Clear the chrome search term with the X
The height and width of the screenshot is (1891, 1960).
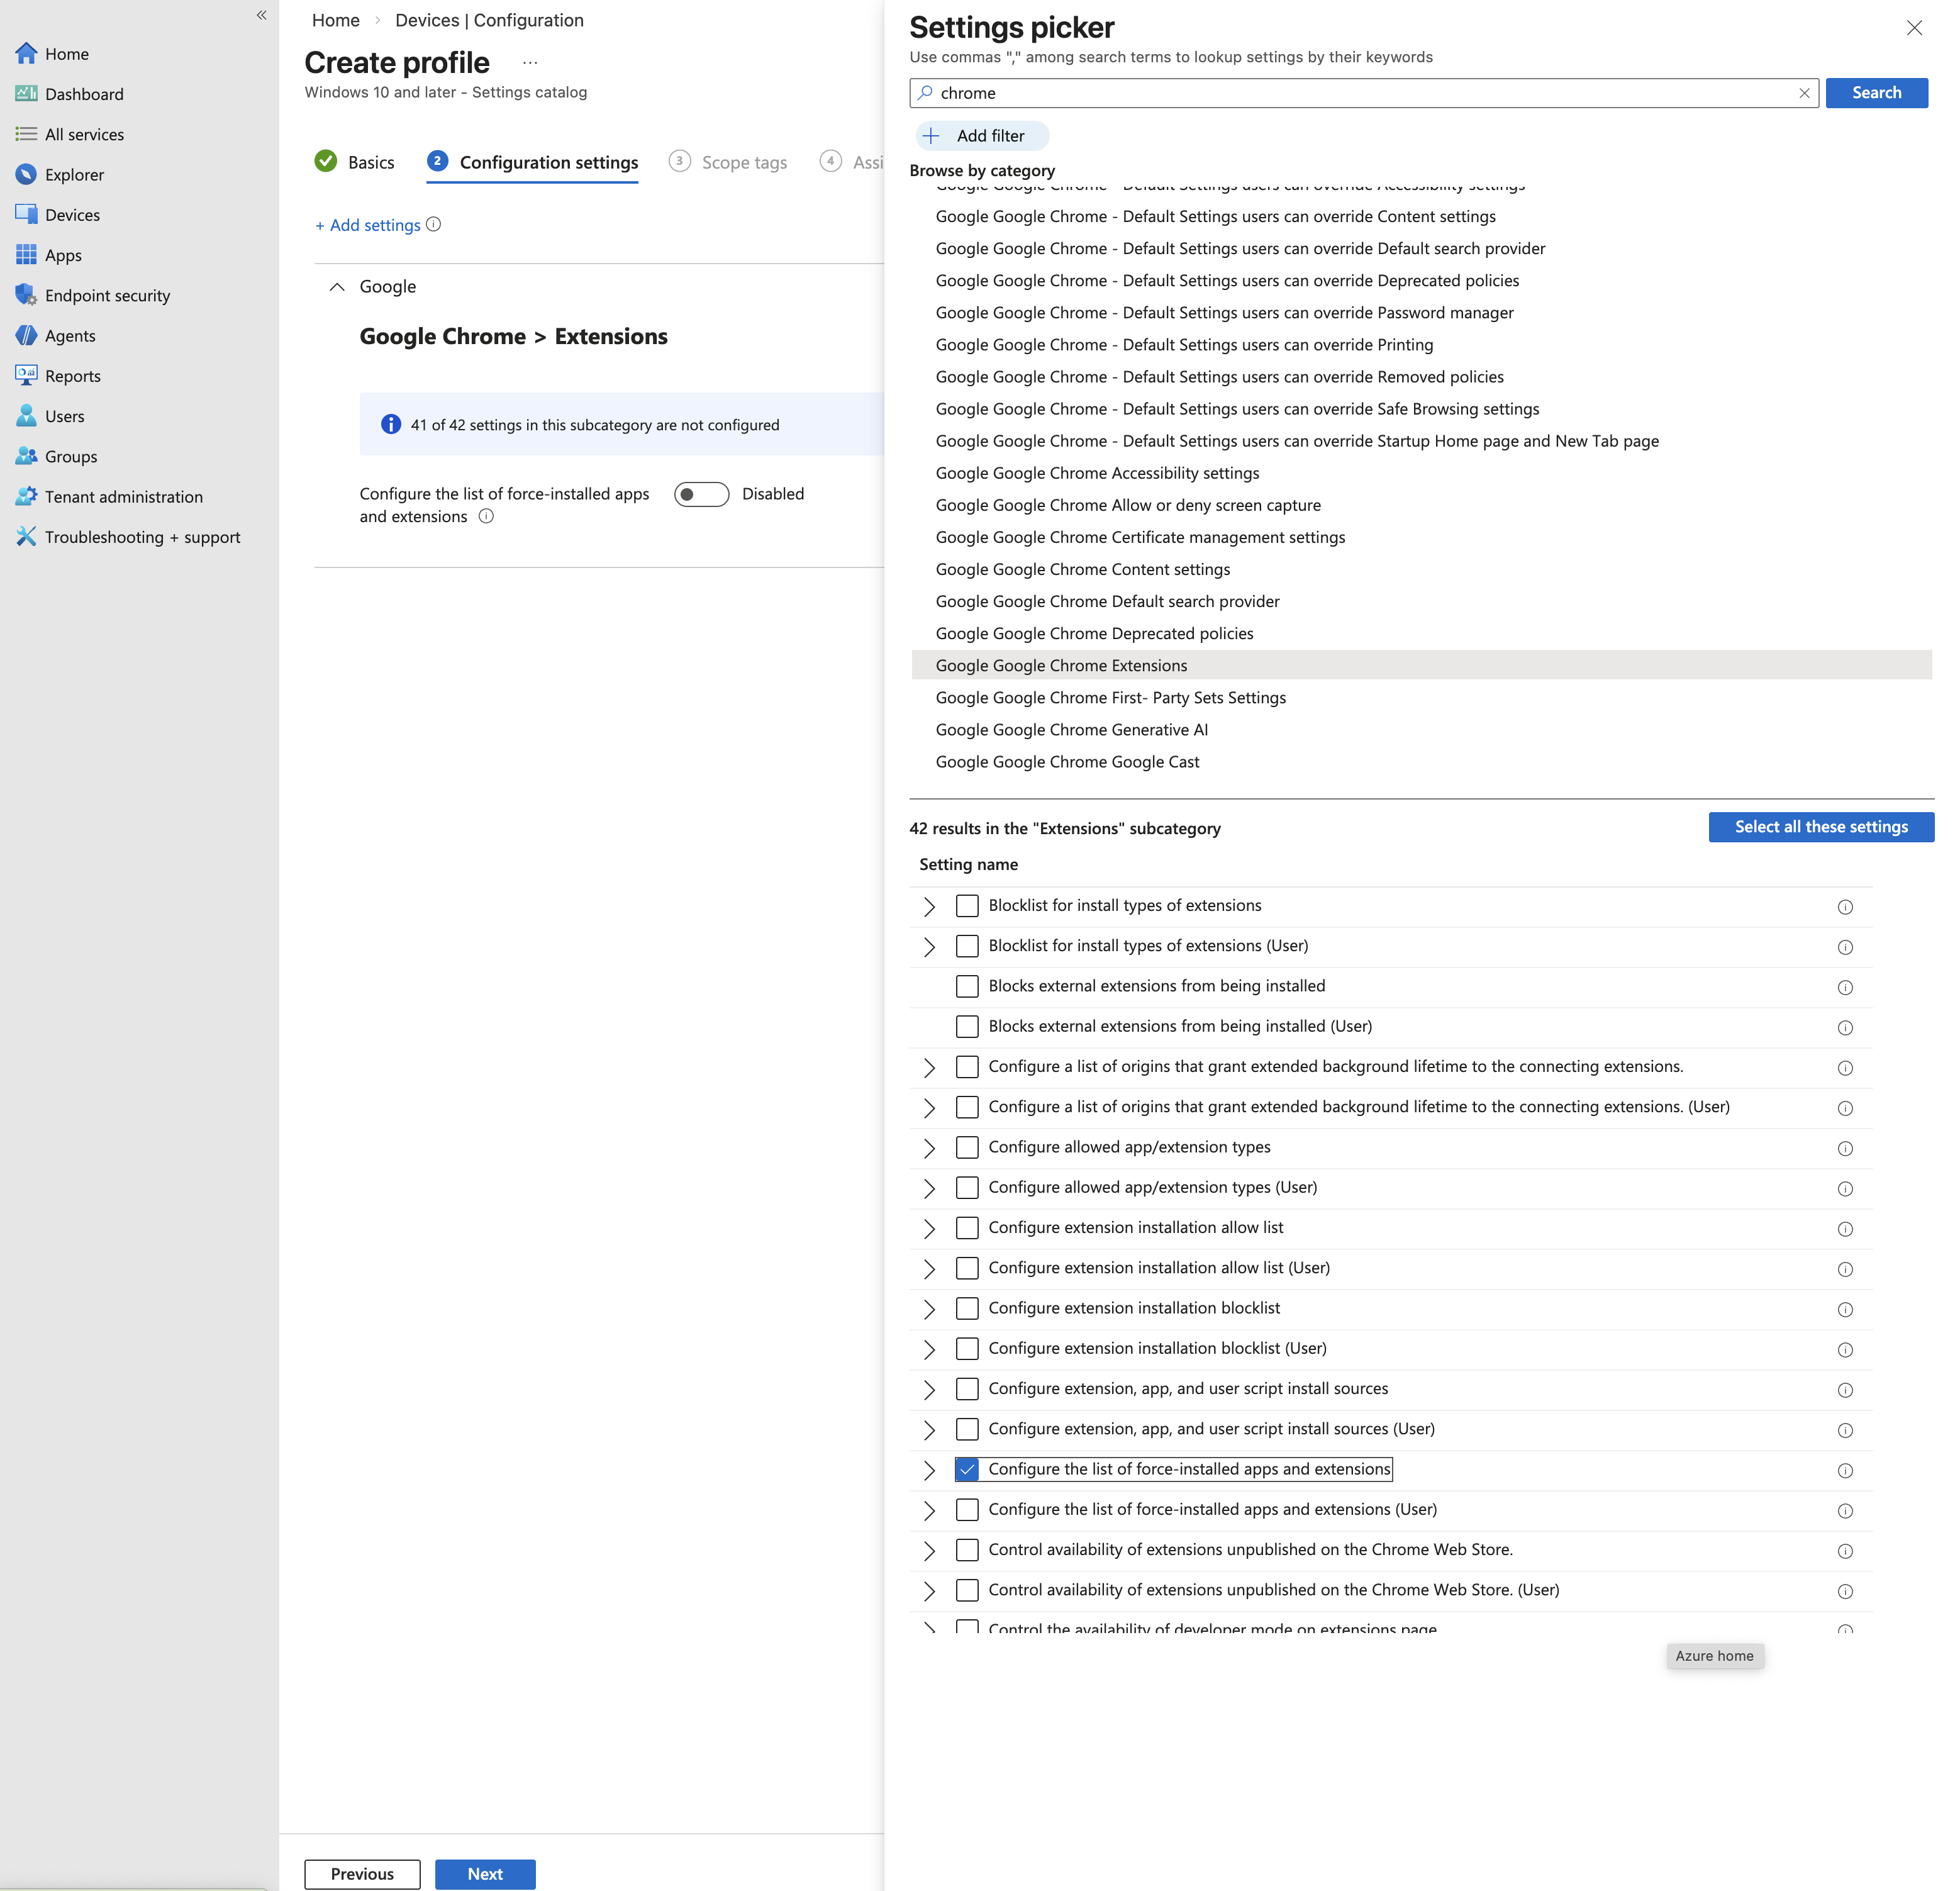[x=1804, y=93]
